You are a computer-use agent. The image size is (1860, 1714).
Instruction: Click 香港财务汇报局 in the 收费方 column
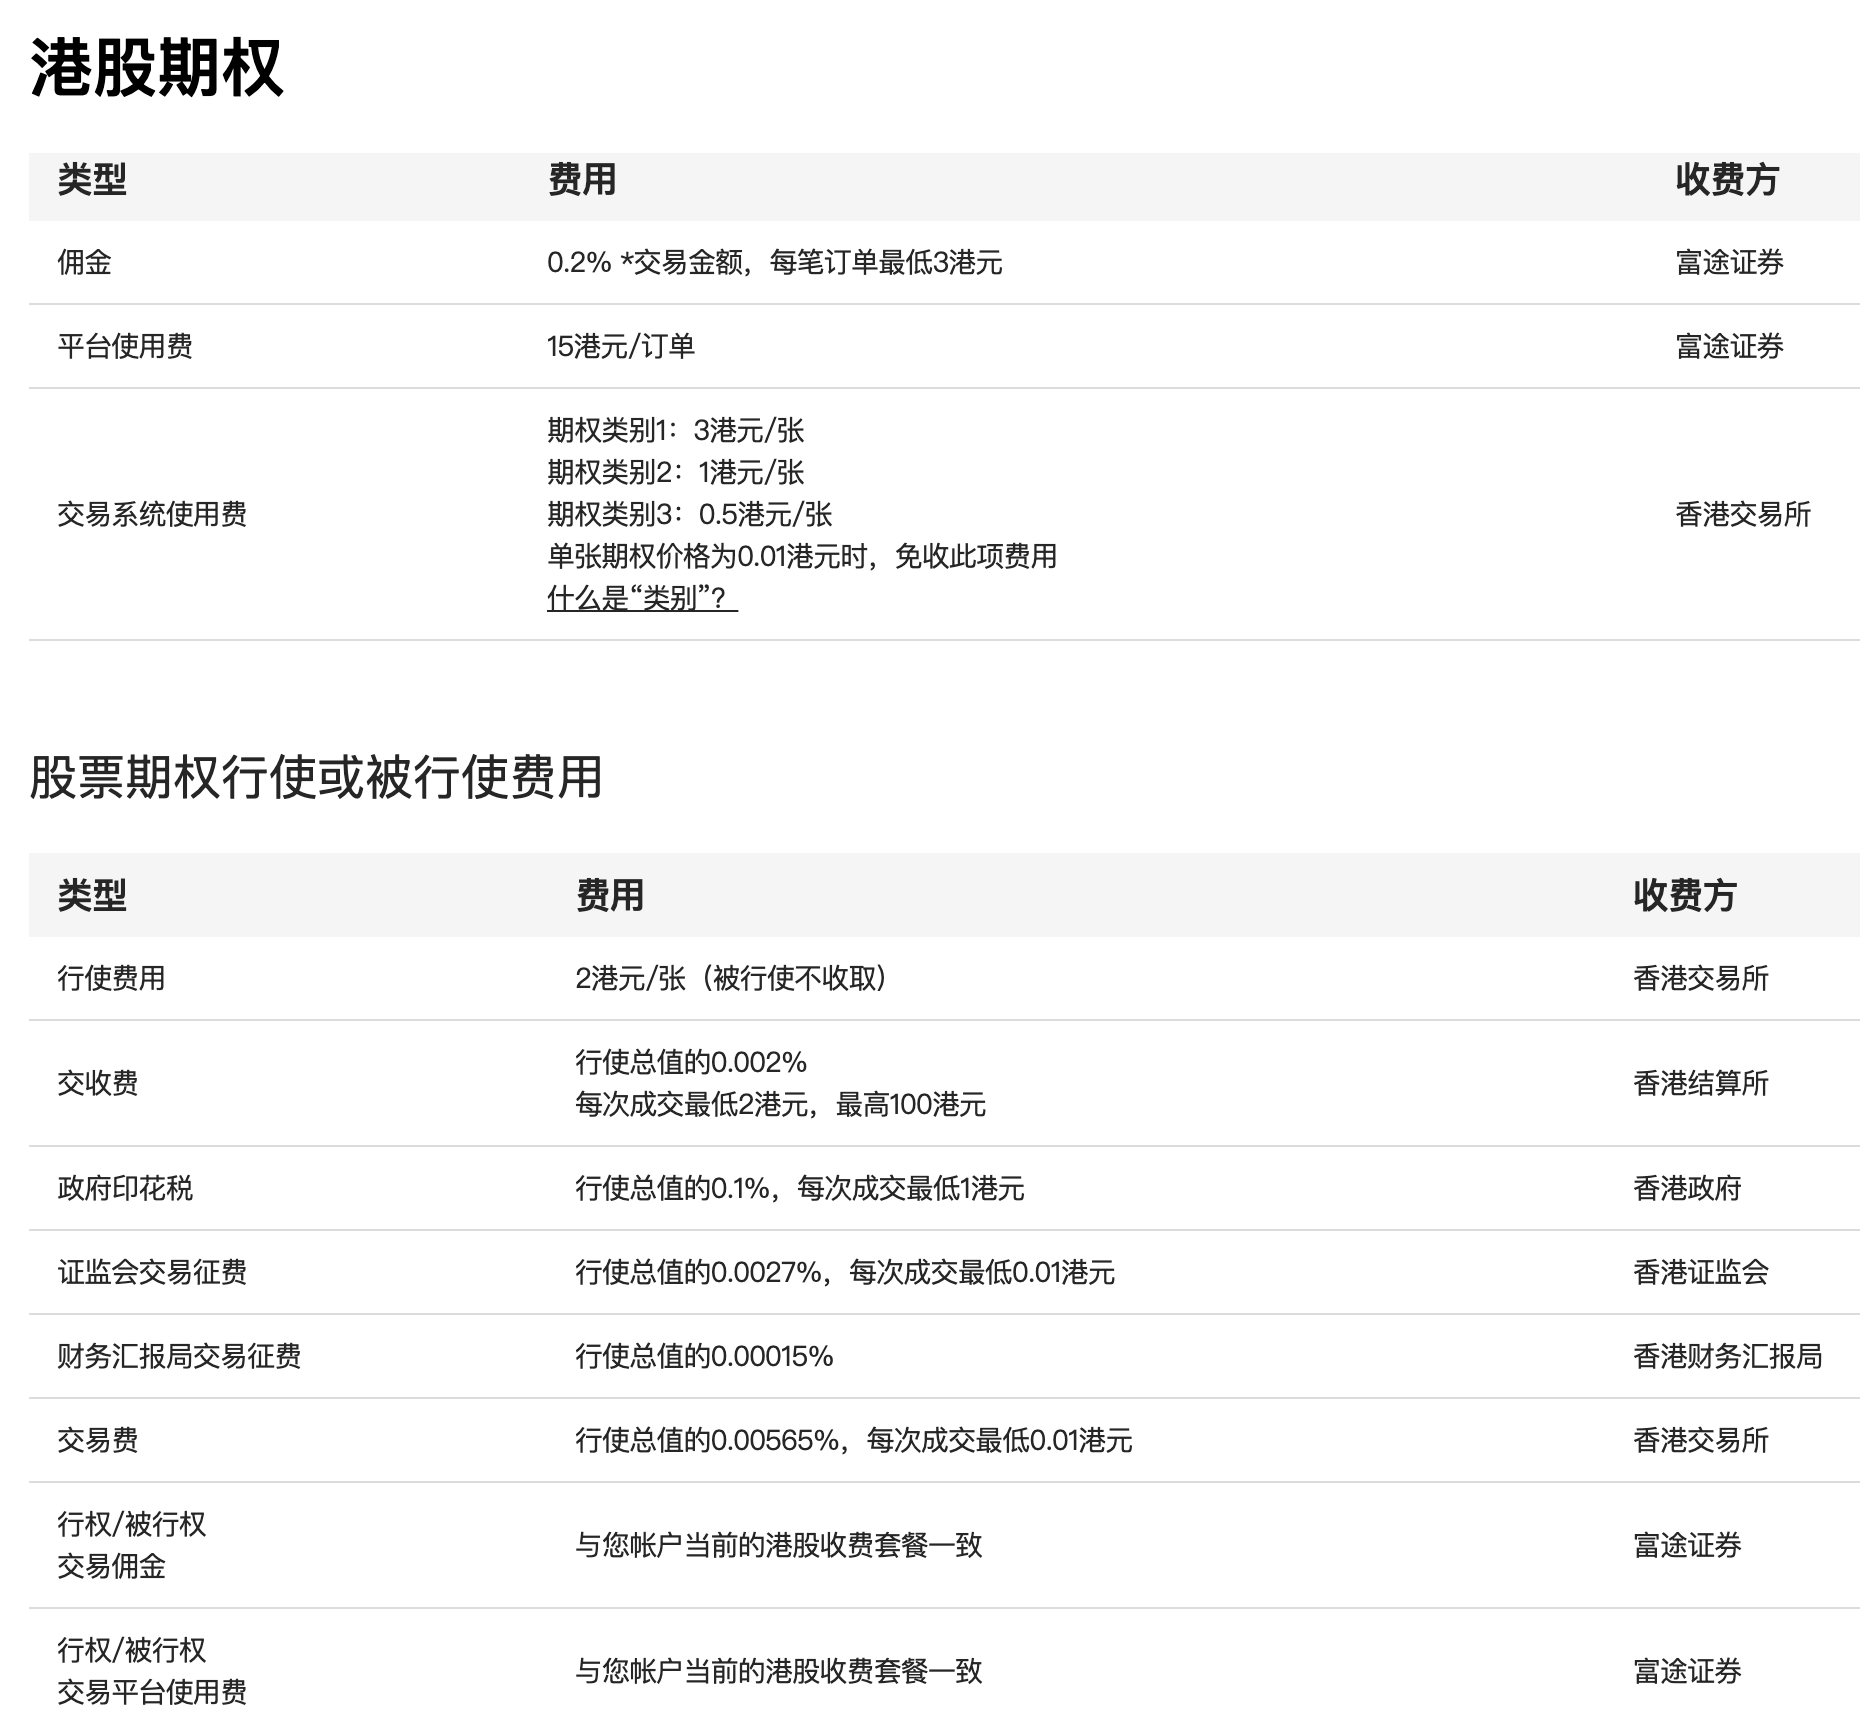[x=1727, y=1356]
